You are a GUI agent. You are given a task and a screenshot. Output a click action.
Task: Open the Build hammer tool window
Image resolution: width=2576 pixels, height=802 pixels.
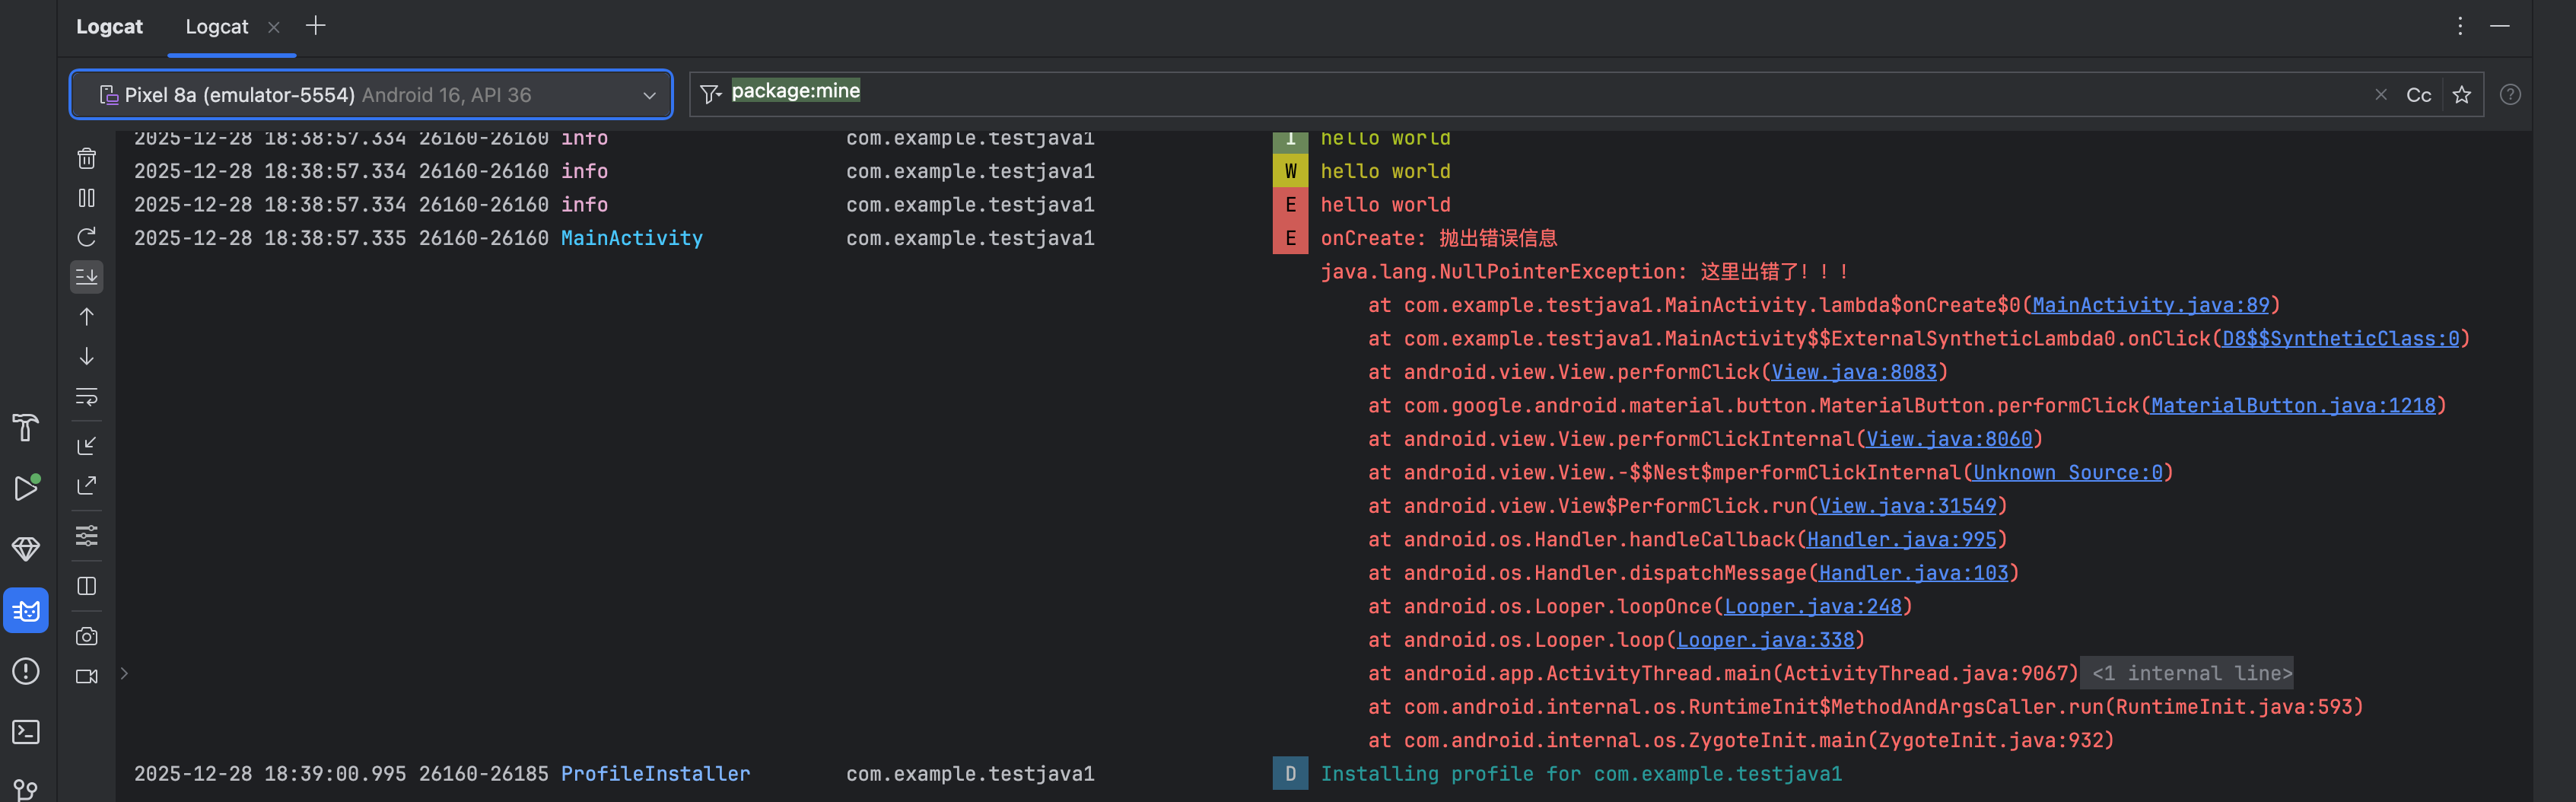tap(26, 428)
